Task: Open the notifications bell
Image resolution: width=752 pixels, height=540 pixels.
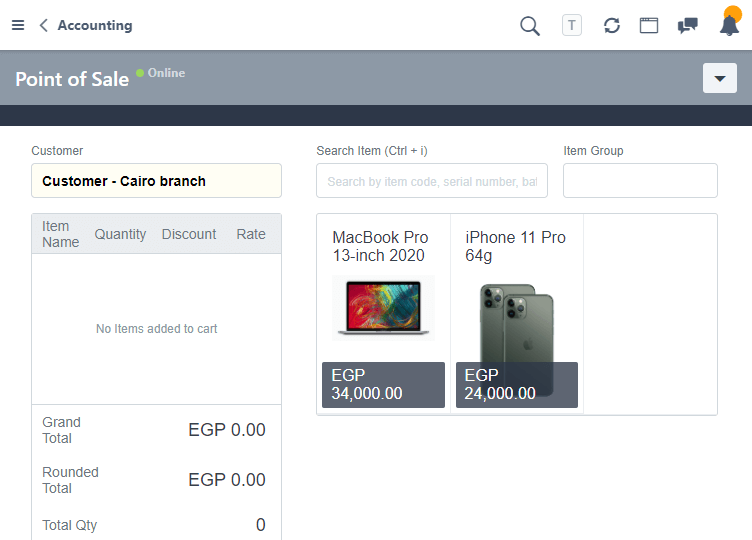Action: [729, 25]
